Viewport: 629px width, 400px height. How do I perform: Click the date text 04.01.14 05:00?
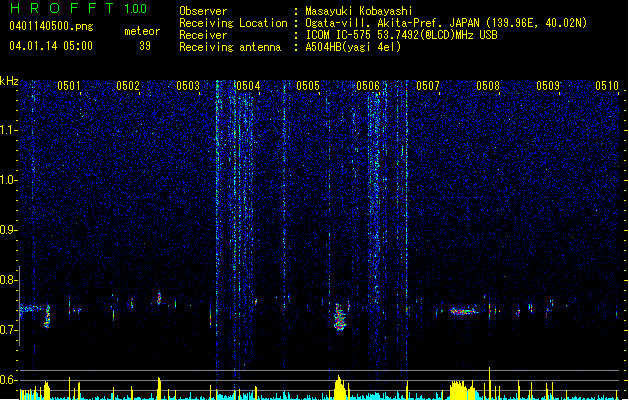51,46
